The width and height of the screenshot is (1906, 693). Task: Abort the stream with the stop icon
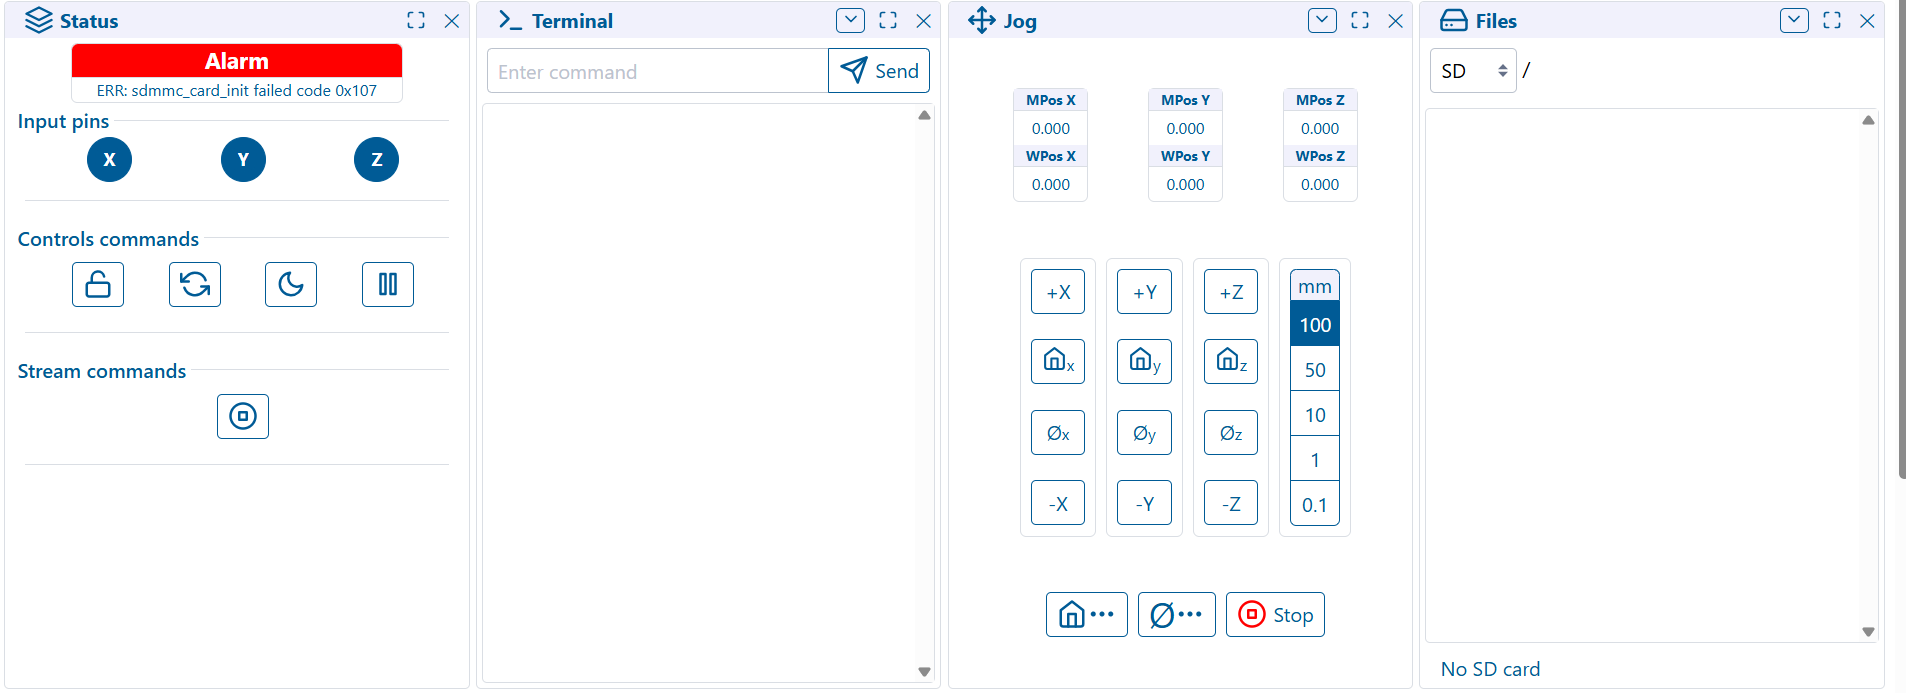(243, 416)
